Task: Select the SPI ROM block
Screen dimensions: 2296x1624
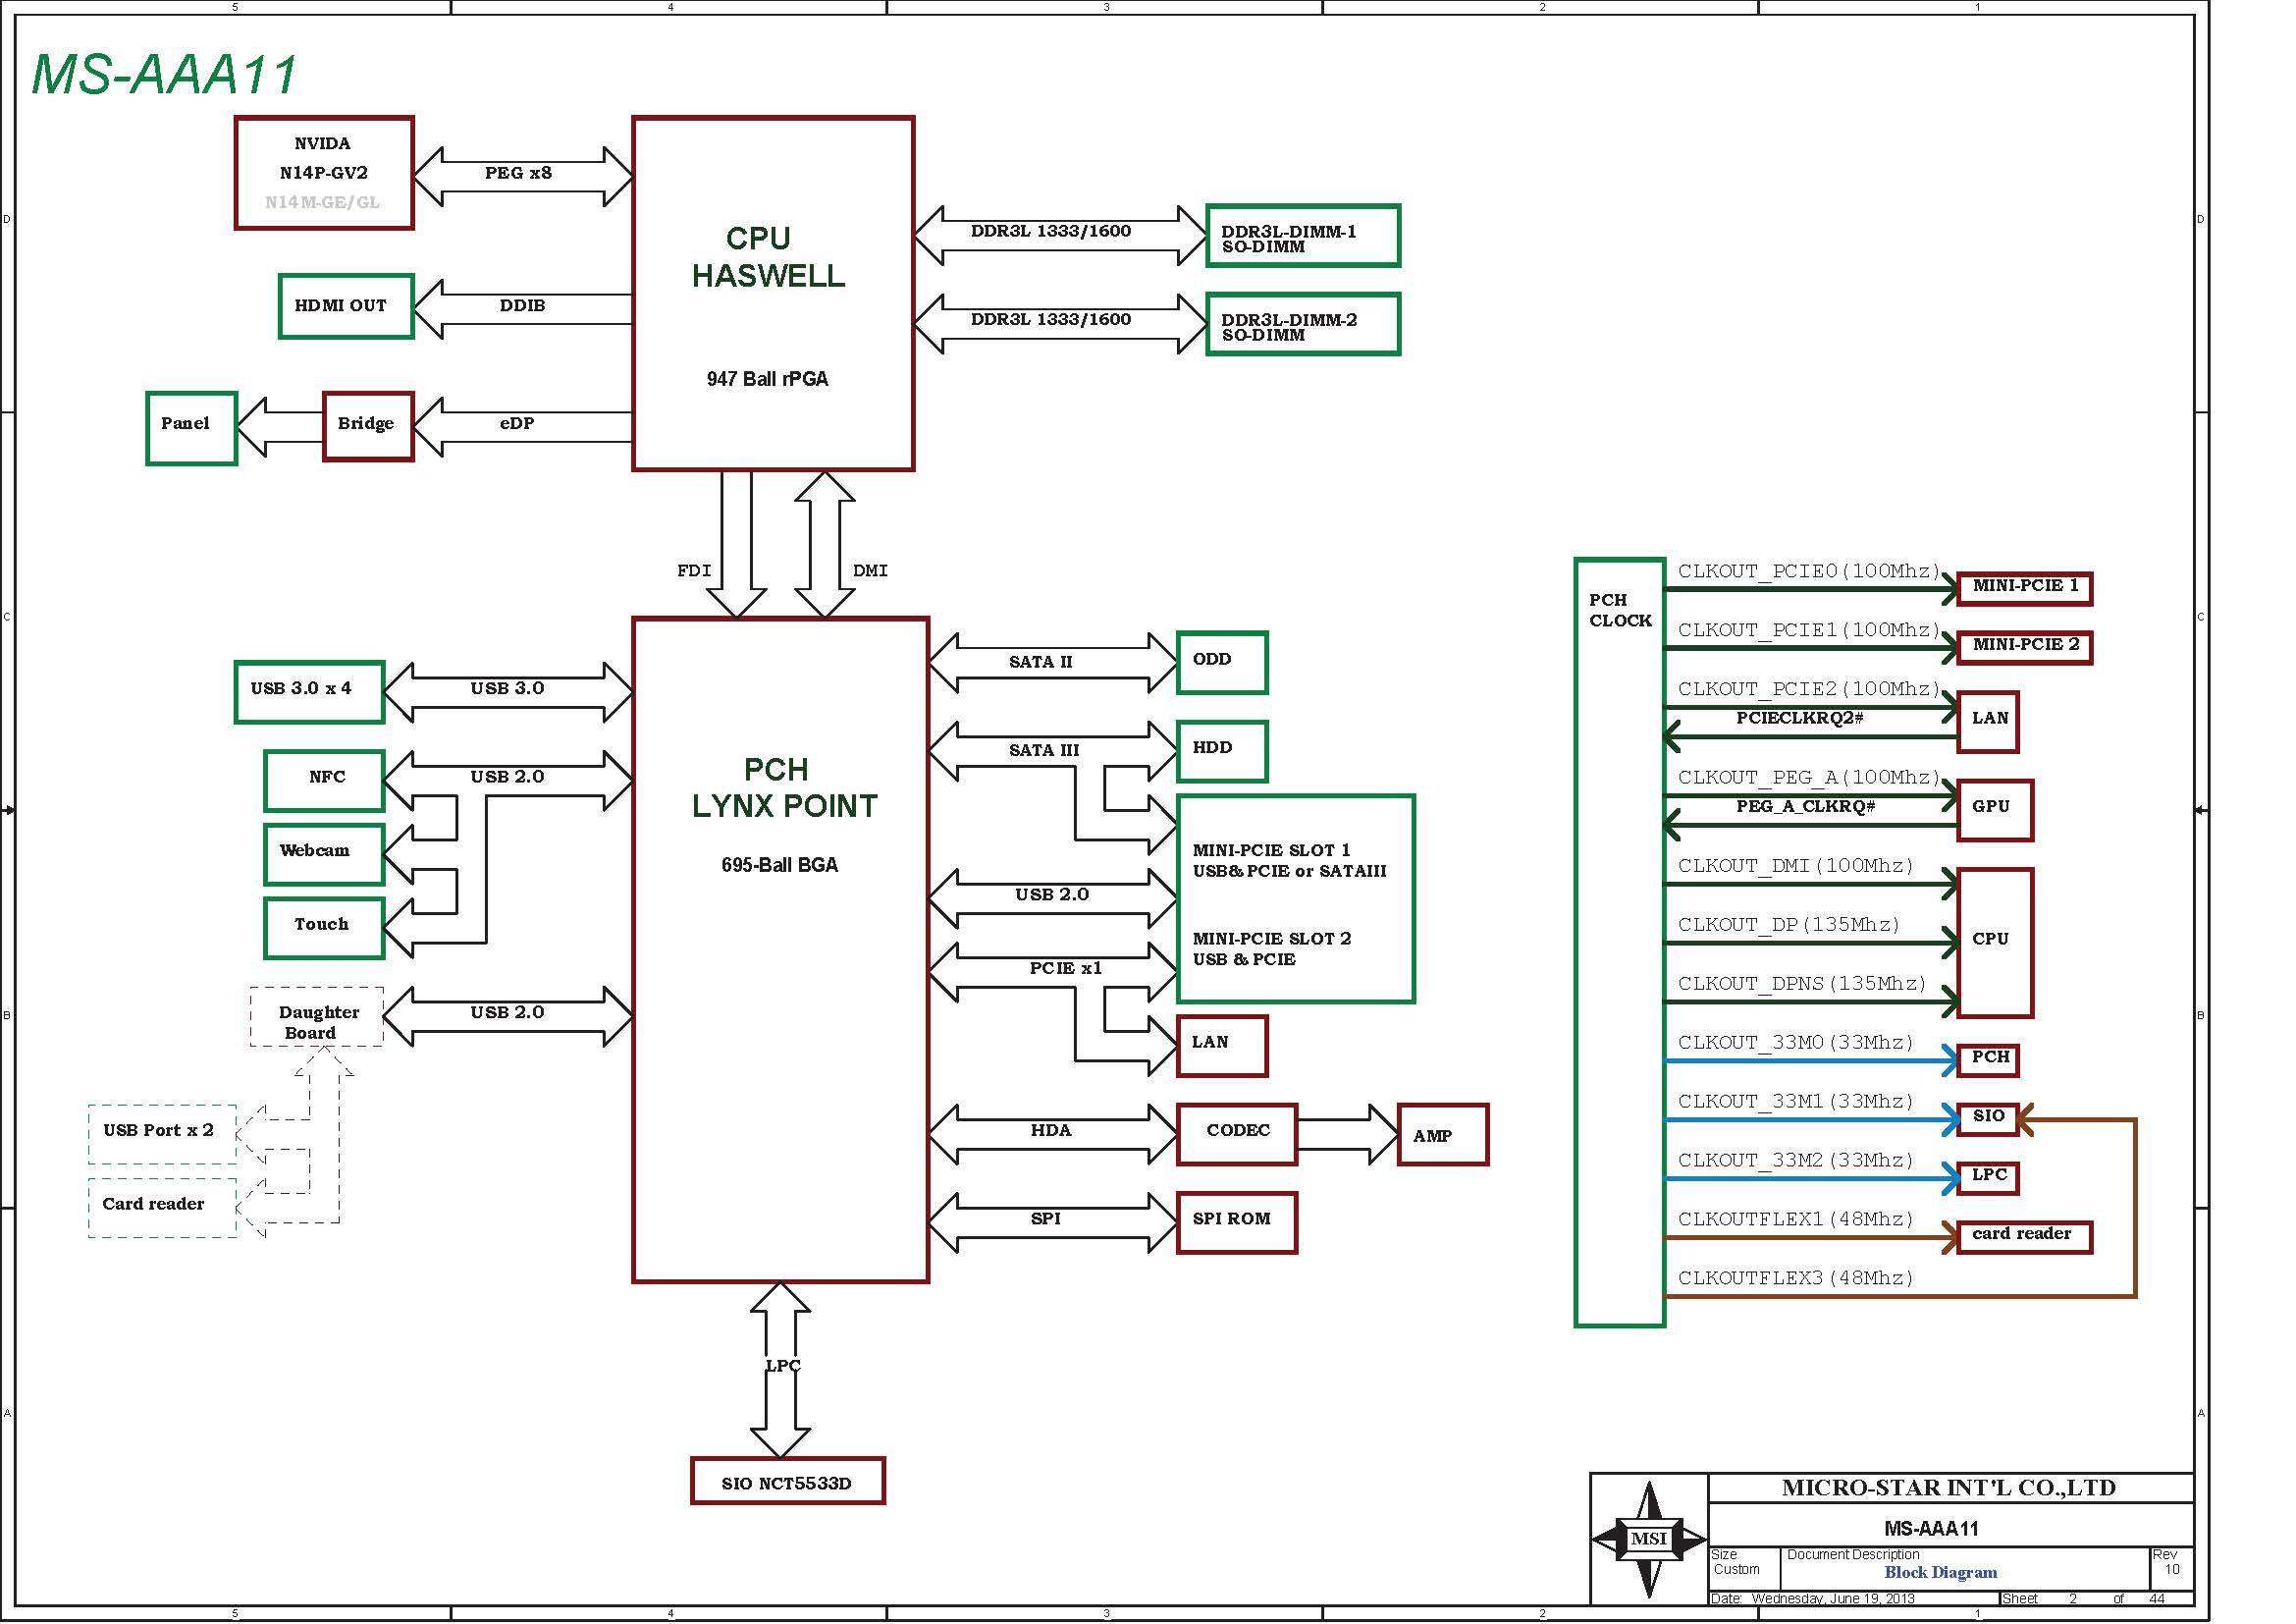Action: click(1237, 1222)
